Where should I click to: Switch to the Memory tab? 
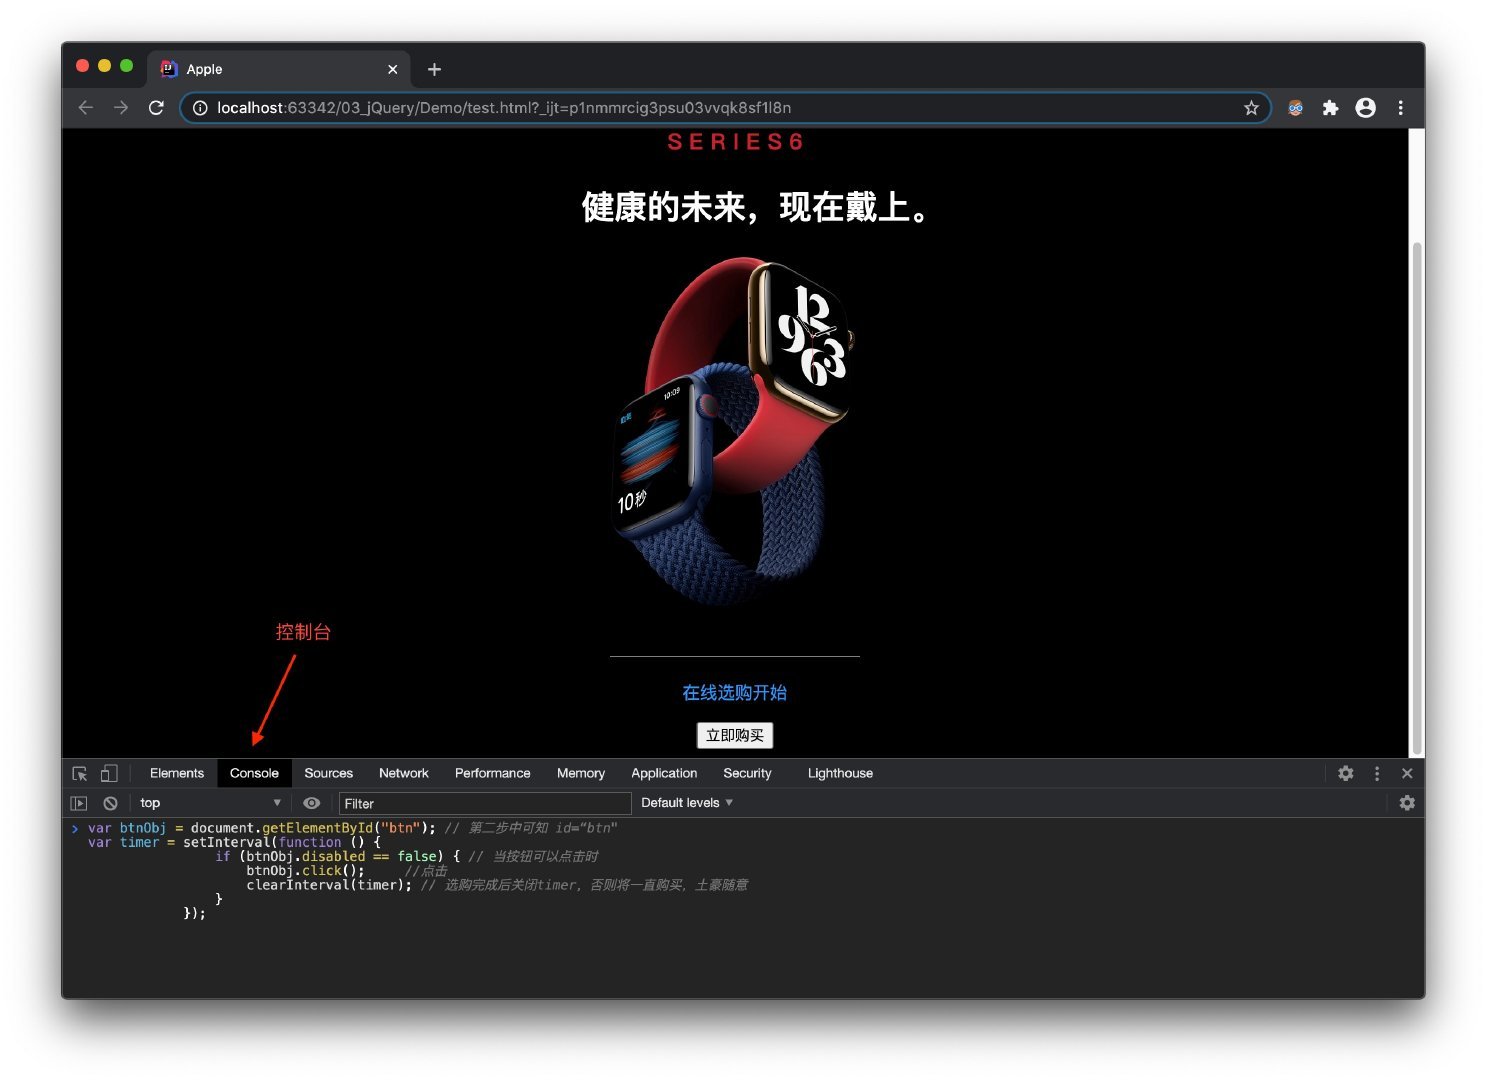point(581,773)
